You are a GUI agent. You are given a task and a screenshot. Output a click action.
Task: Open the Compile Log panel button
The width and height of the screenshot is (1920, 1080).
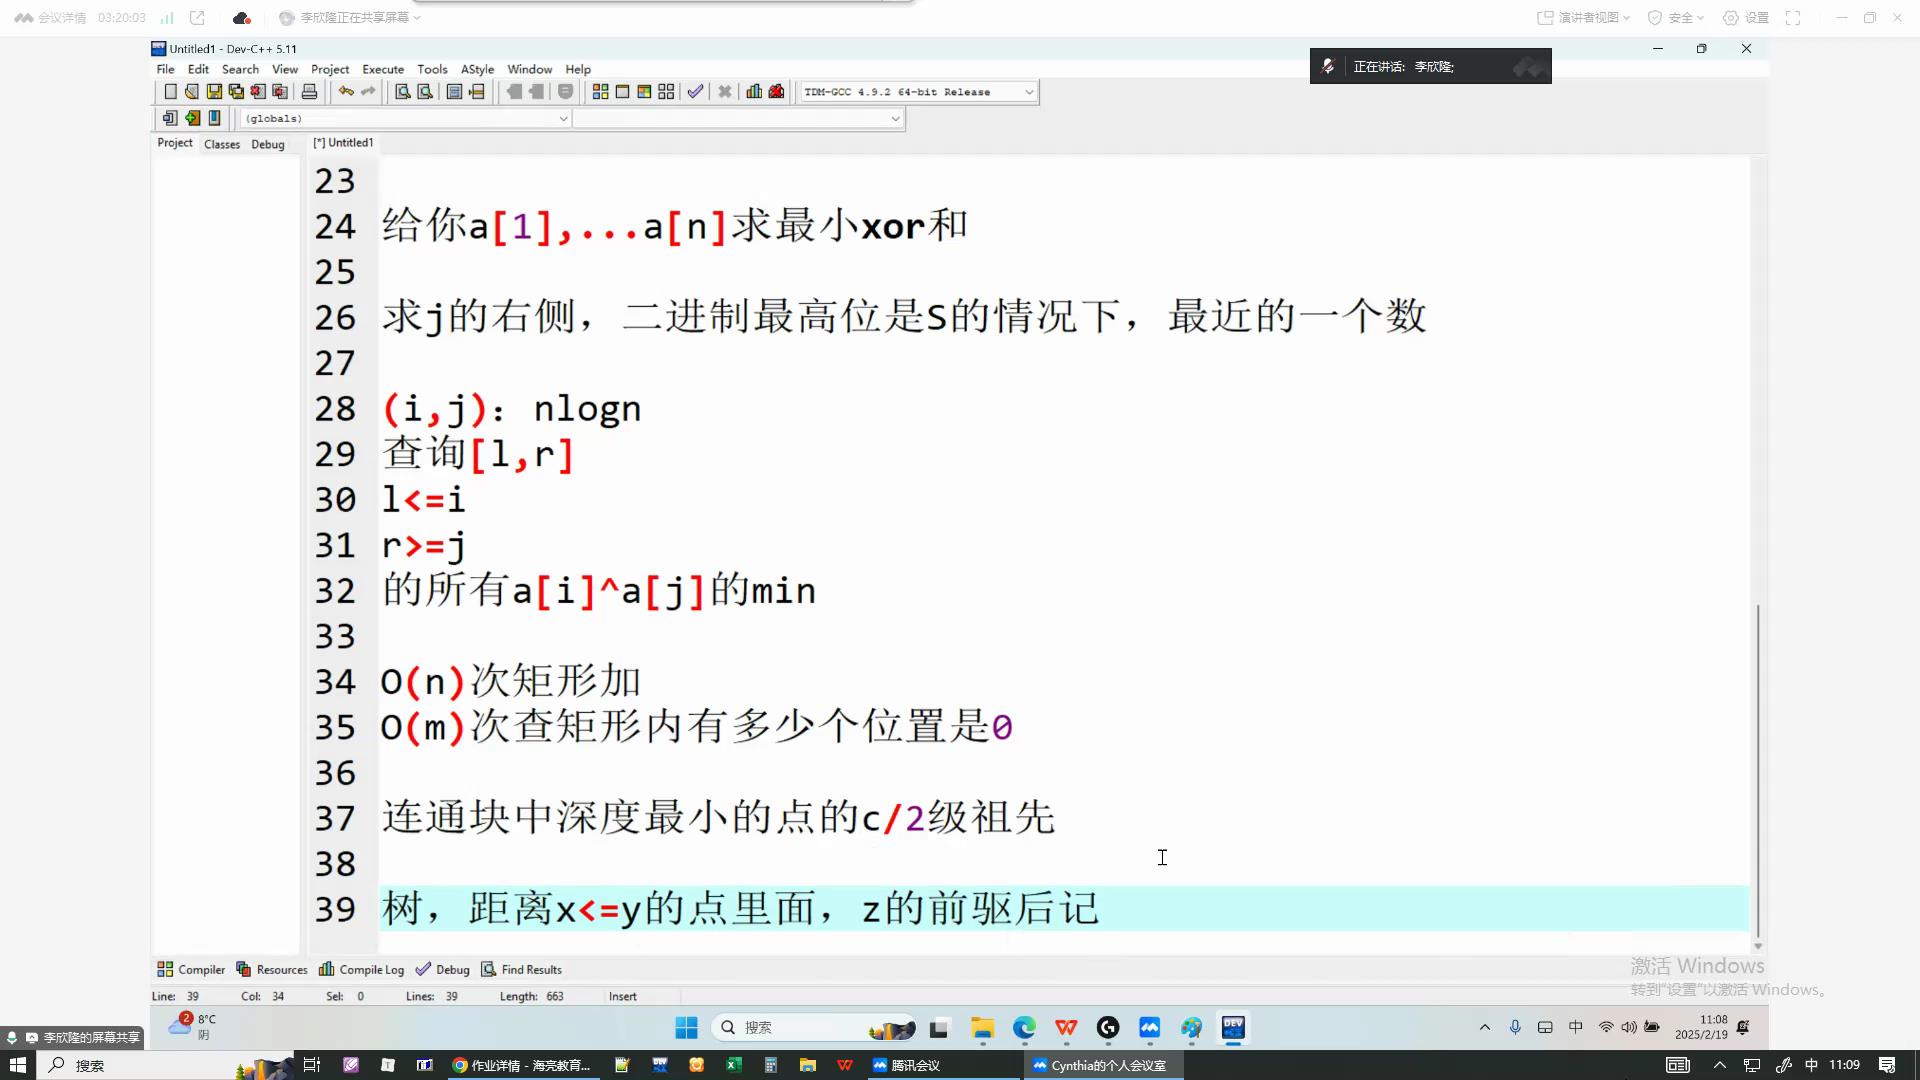click(x=361, y=969)
